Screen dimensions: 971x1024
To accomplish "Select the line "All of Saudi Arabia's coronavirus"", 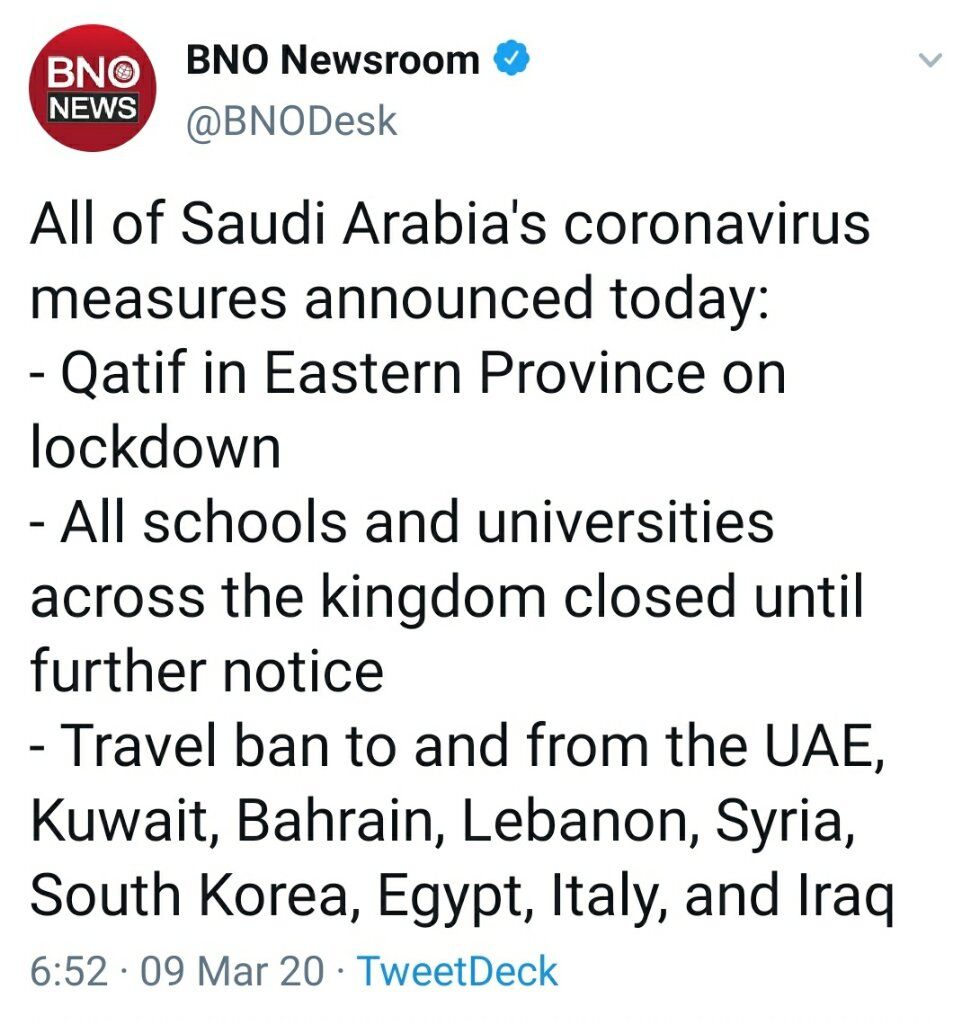I will click(450, 224).
